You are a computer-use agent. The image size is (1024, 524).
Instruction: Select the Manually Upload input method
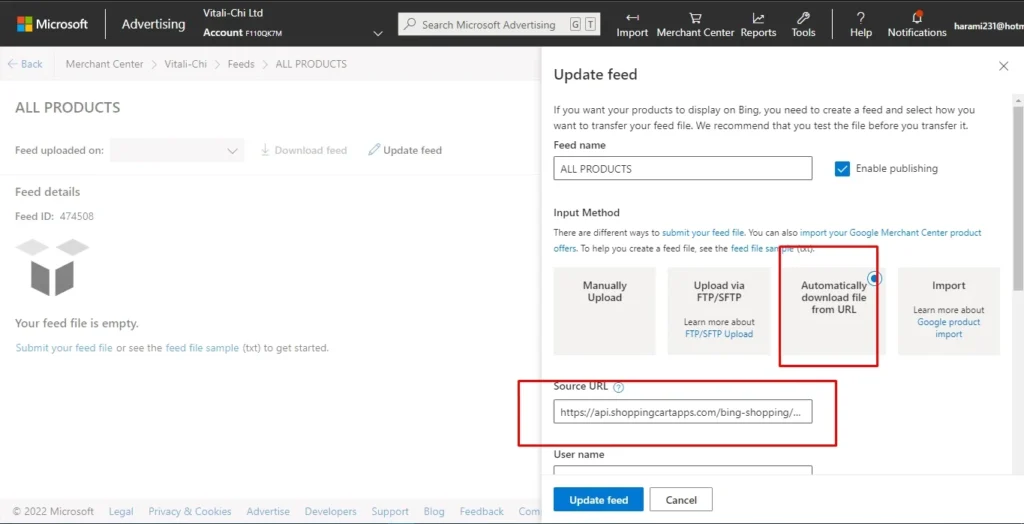click(604, 310)
